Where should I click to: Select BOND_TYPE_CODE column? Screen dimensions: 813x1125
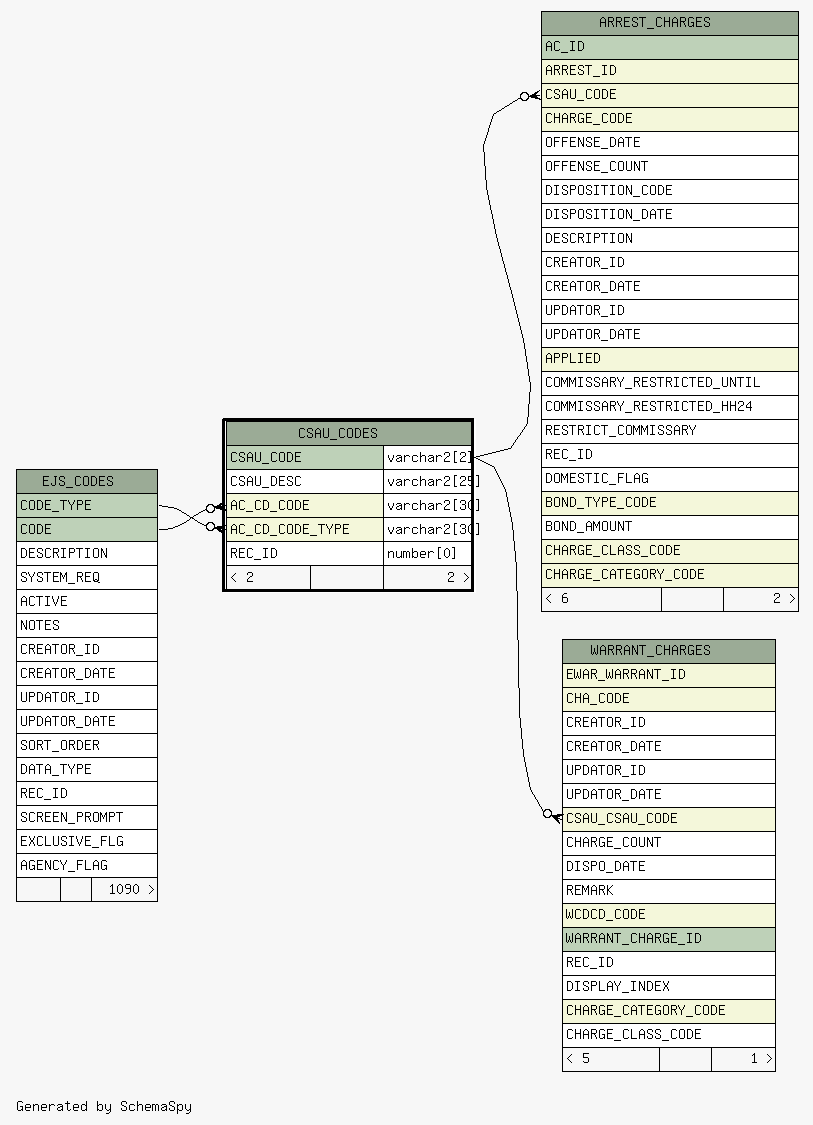[x=669, y=503]
